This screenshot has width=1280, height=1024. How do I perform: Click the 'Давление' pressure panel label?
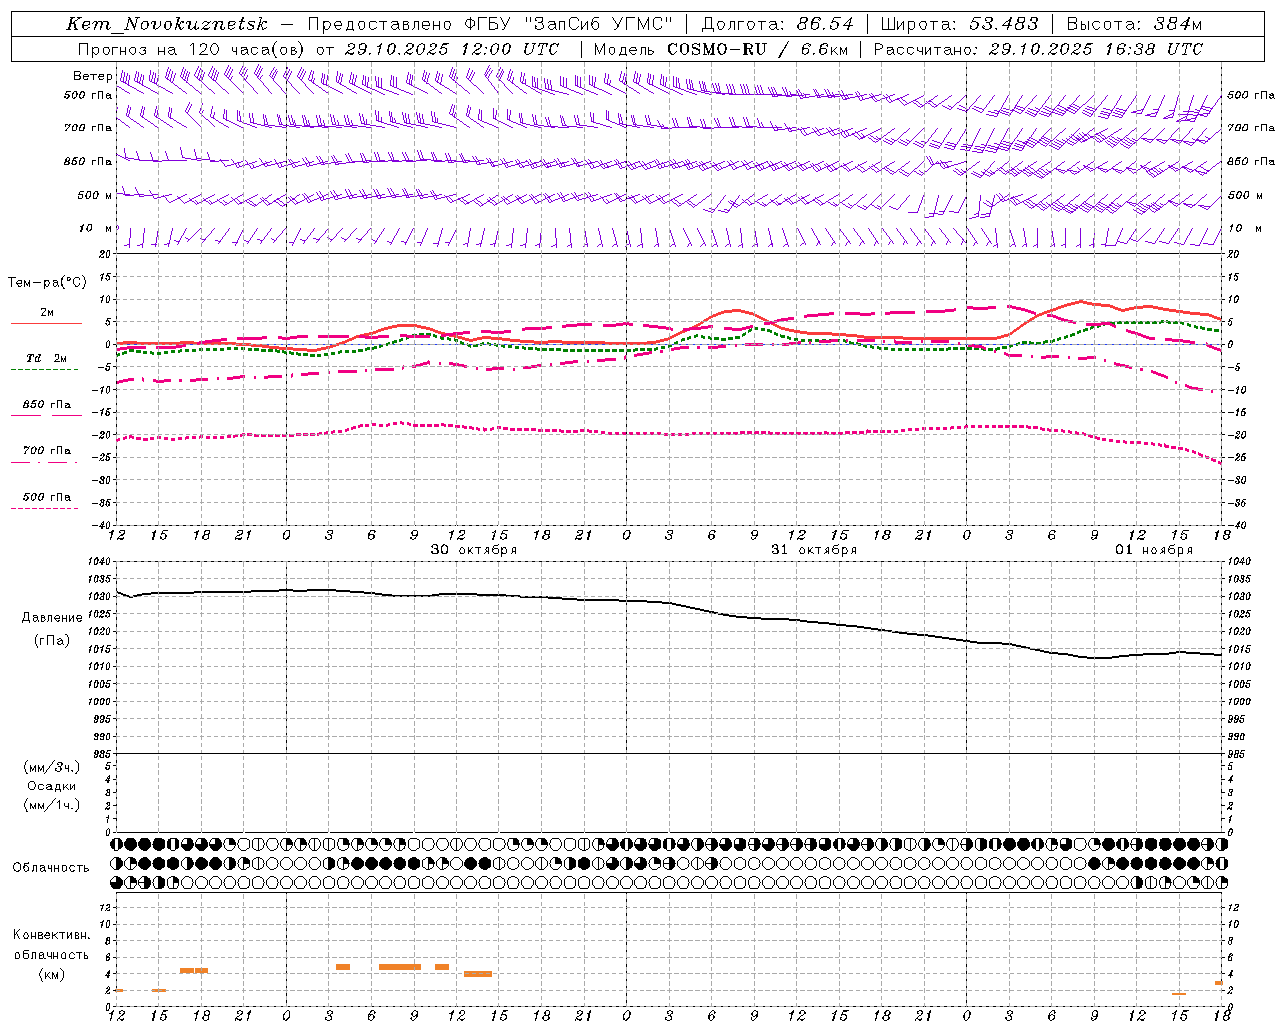tap(52, 618)
